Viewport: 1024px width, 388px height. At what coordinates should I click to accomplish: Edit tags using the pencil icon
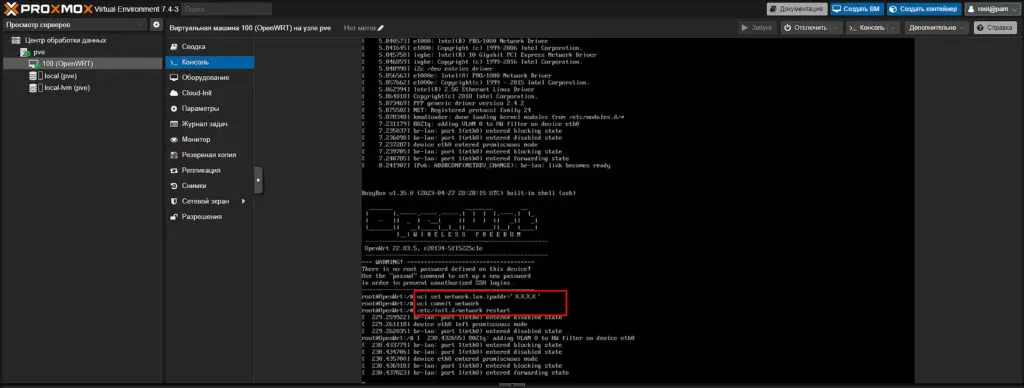pyautogui.click(x=381, y=28)
